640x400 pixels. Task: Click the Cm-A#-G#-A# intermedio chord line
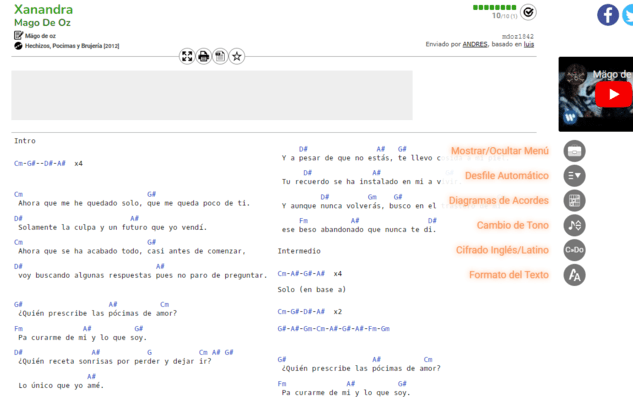pos(301,273)
